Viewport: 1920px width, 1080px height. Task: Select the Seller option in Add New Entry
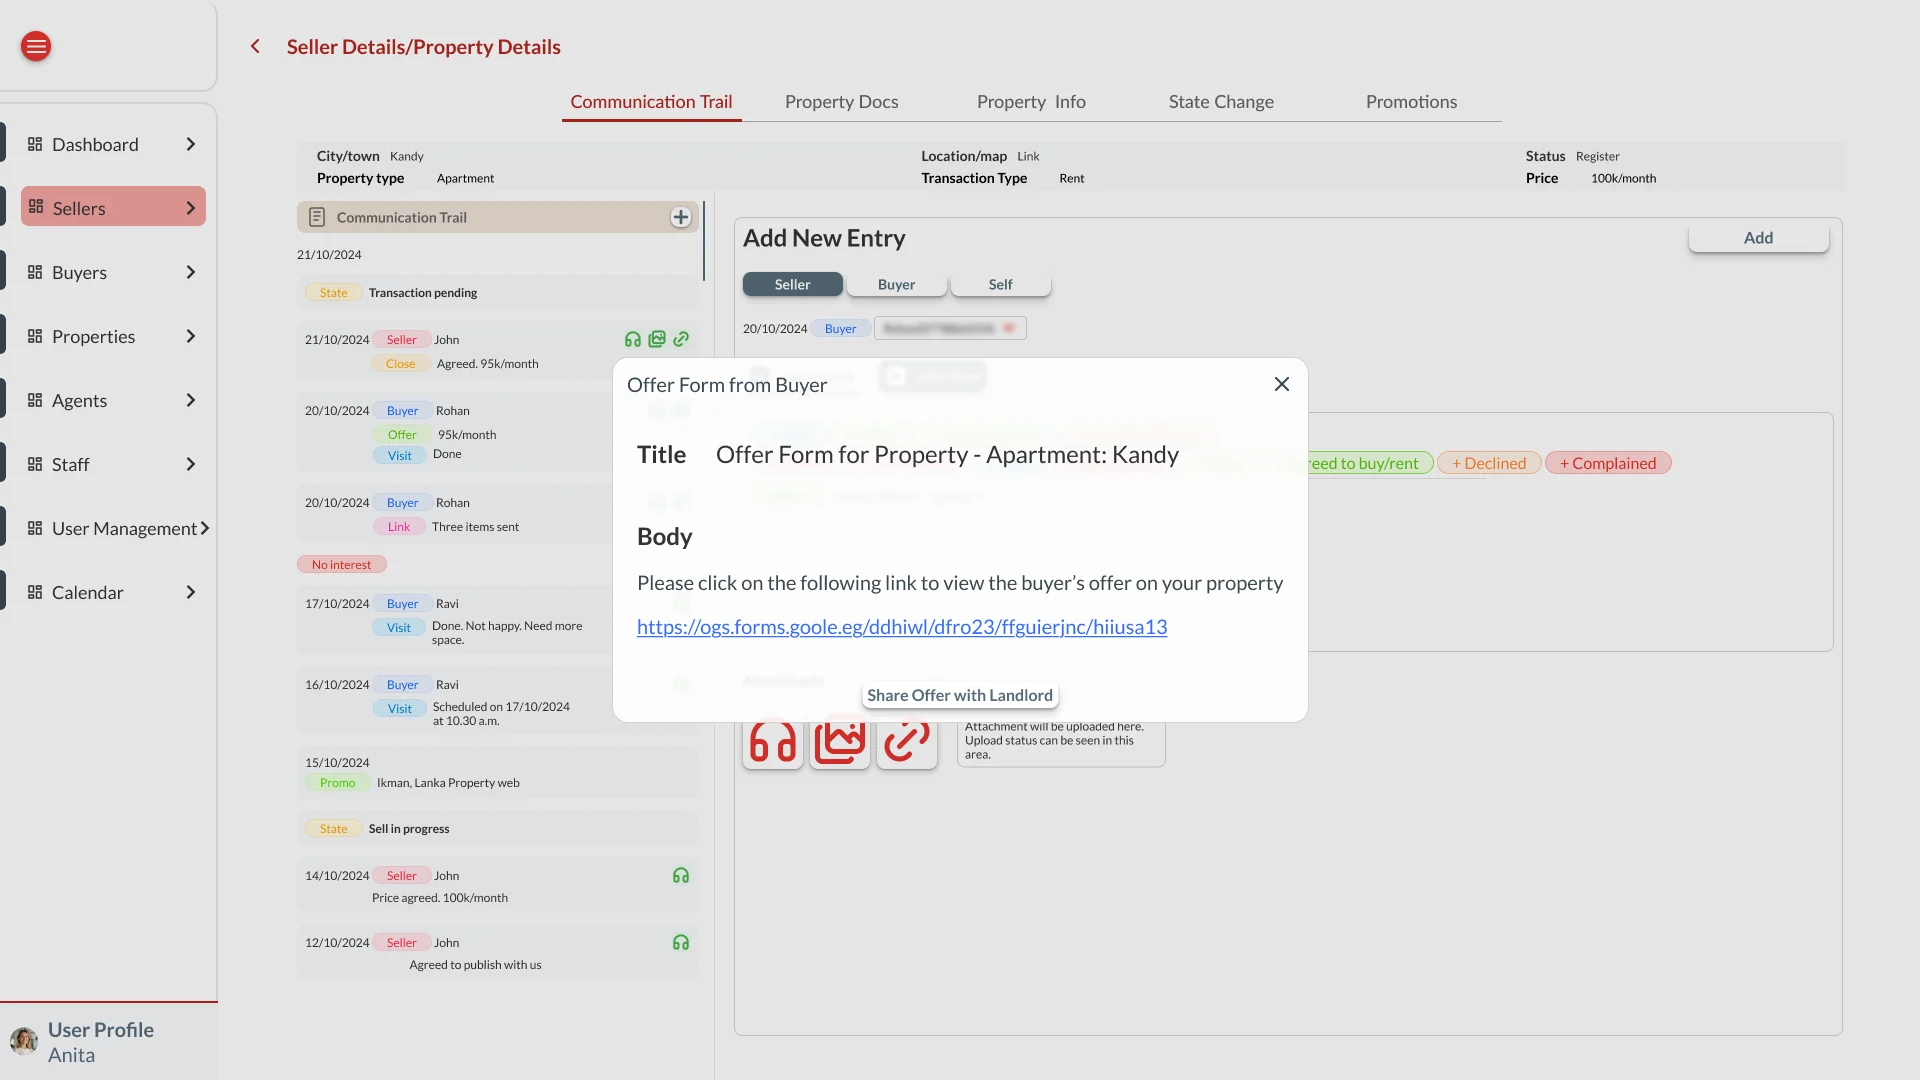tap(793, 284)
